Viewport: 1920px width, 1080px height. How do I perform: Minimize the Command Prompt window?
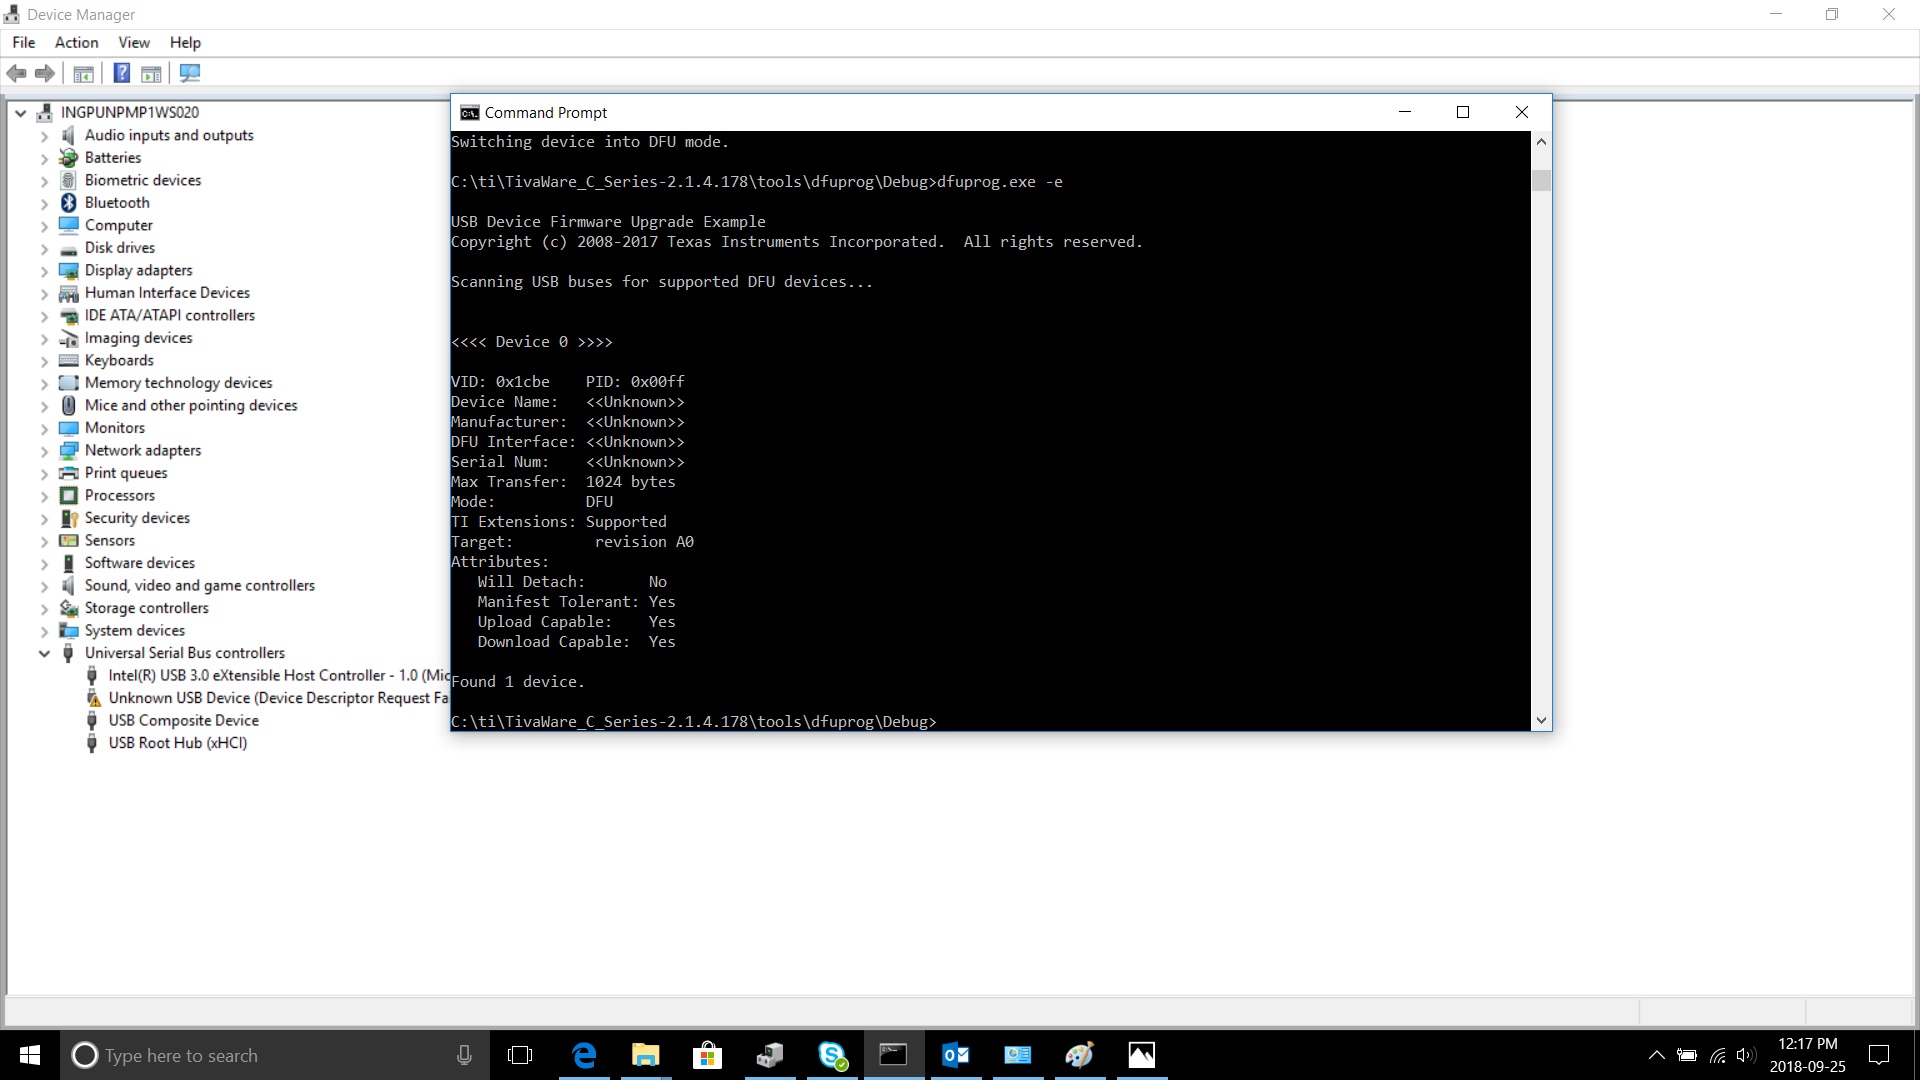1405,112
